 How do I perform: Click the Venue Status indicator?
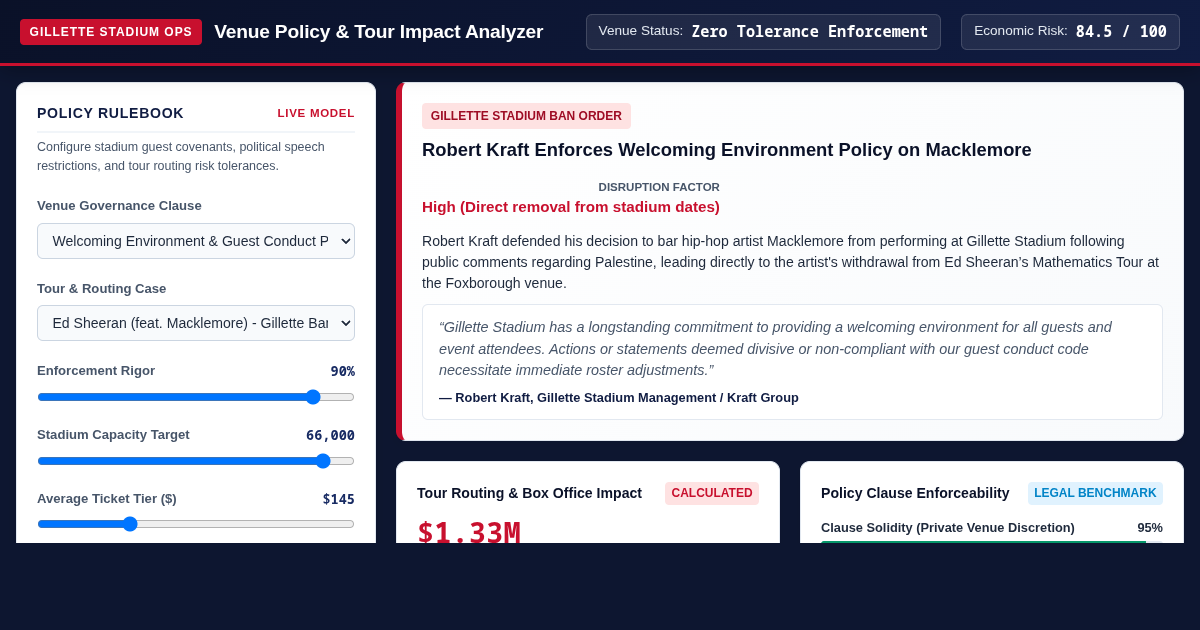[763, 32]
